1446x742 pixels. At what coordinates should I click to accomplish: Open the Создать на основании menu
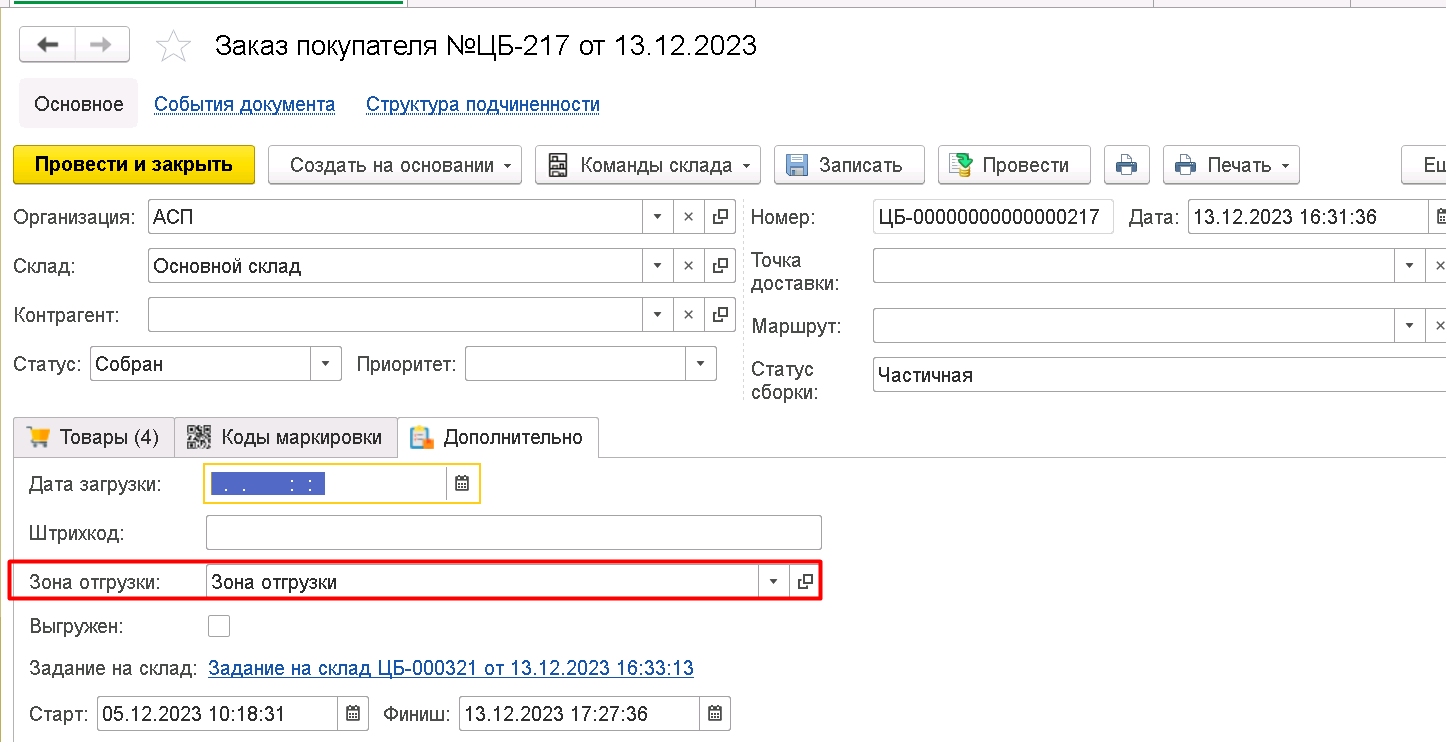pos(395,165)
